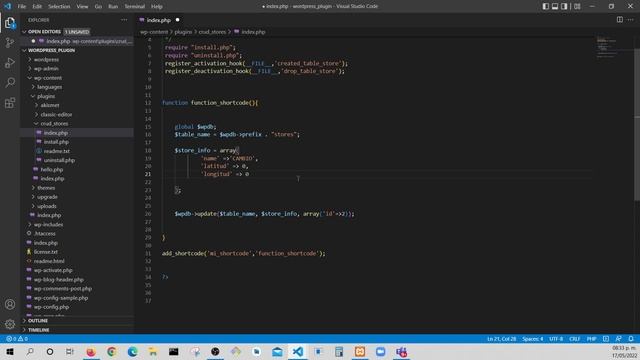Screen dimensions: 640x360
Task: Open XAMPP from the taskbar
Action: coord(360,352)
